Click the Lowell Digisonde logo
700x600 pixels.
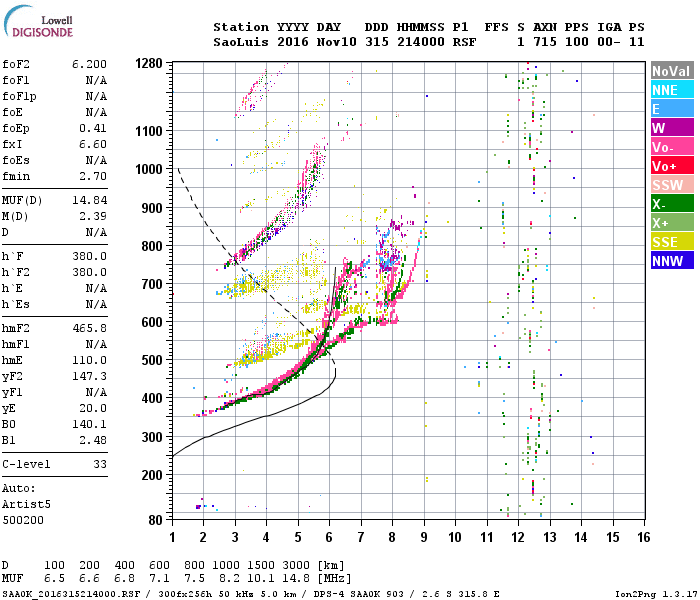(x=38, y=21)
